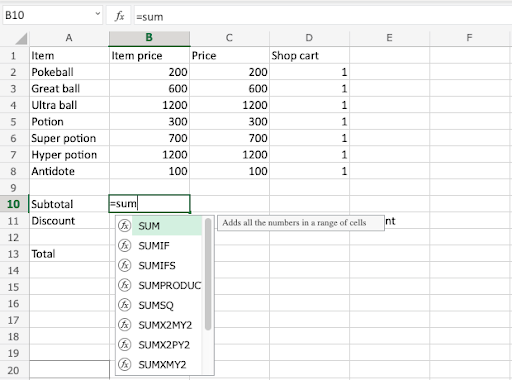Click the fx icon beside SUMSQ
This screenshot has height=380, width=512.
coord(124,305)
